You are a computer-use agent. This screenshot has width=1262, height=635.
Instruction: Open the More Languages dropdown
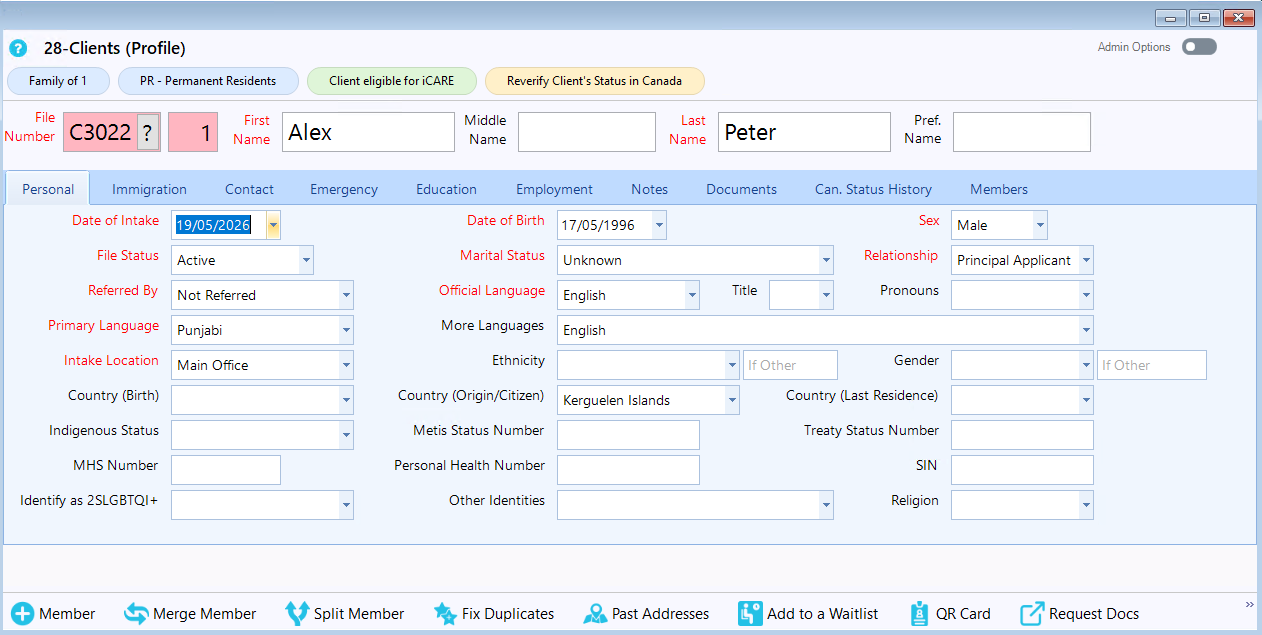pos(1086,330)
